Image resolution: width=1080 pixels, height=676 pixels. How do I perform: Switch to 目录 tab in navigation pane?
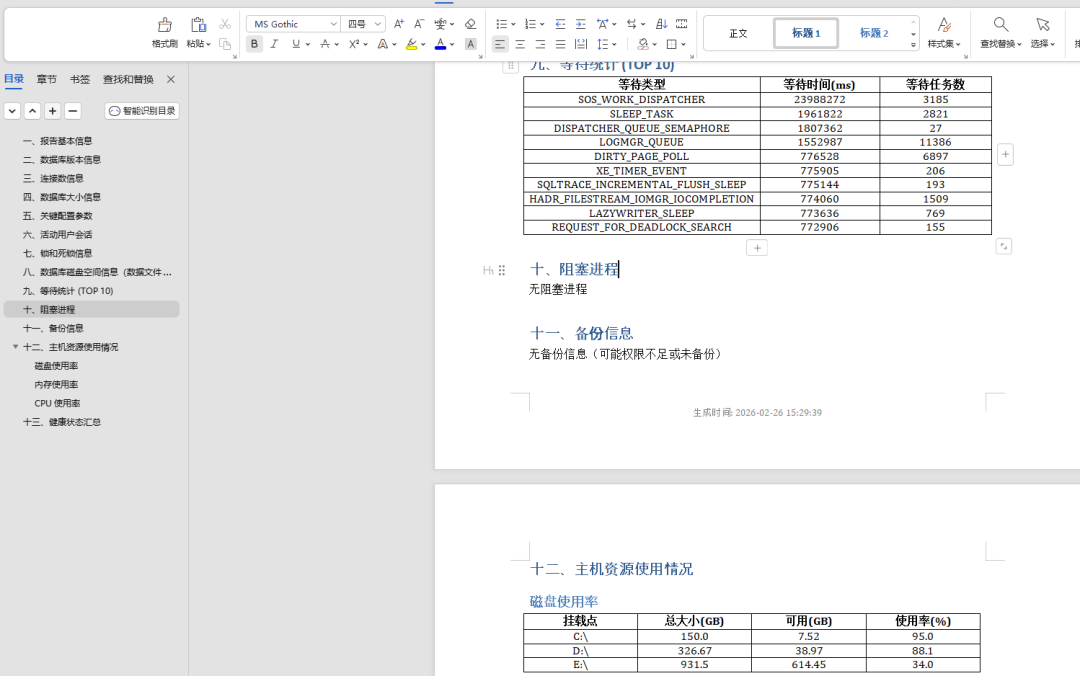[x=14, y=79]
